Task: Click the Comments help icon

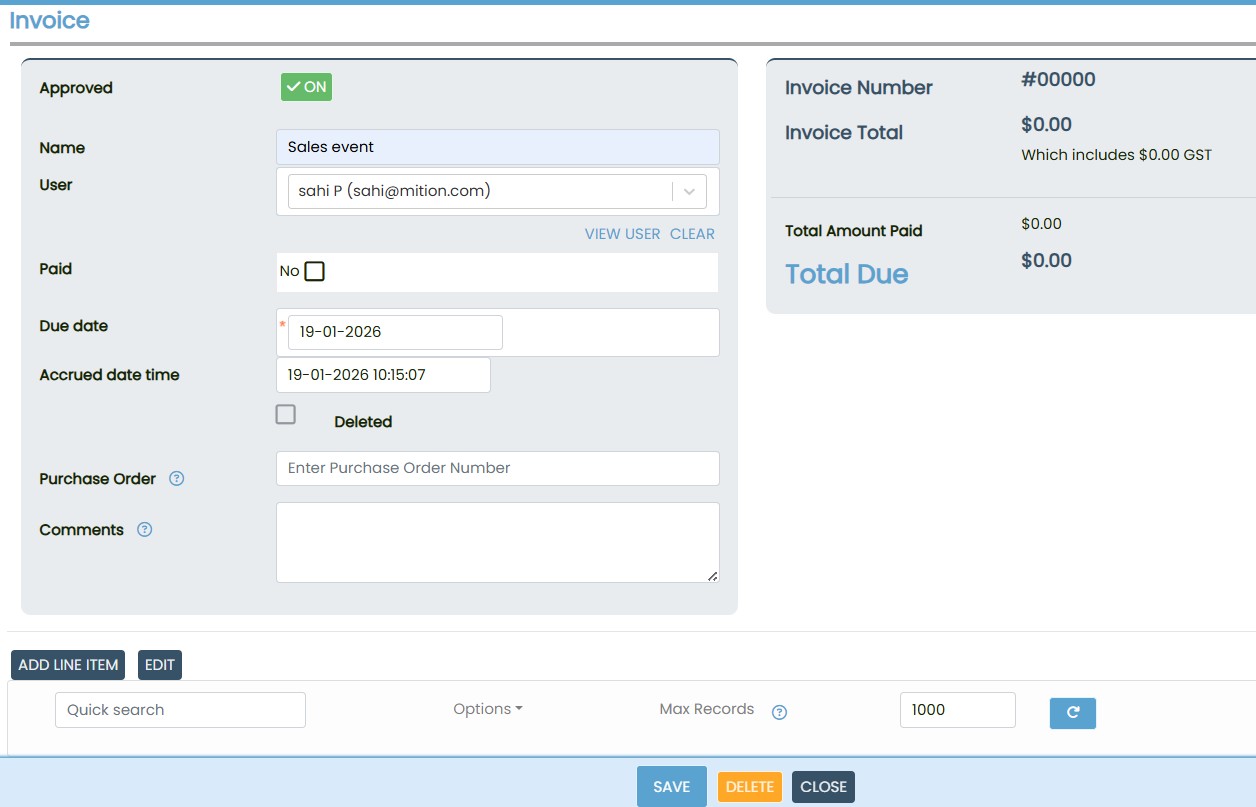Action: 144,530
